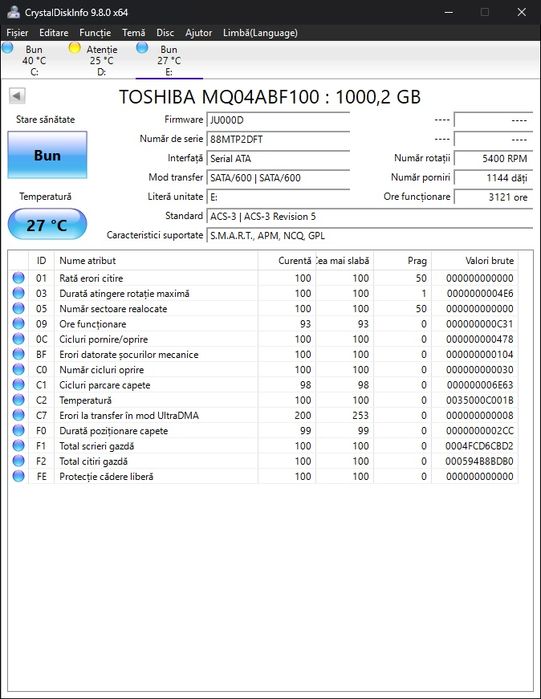Select the worst value 253 in row C7
541x699 pixels.
point(361,415)
